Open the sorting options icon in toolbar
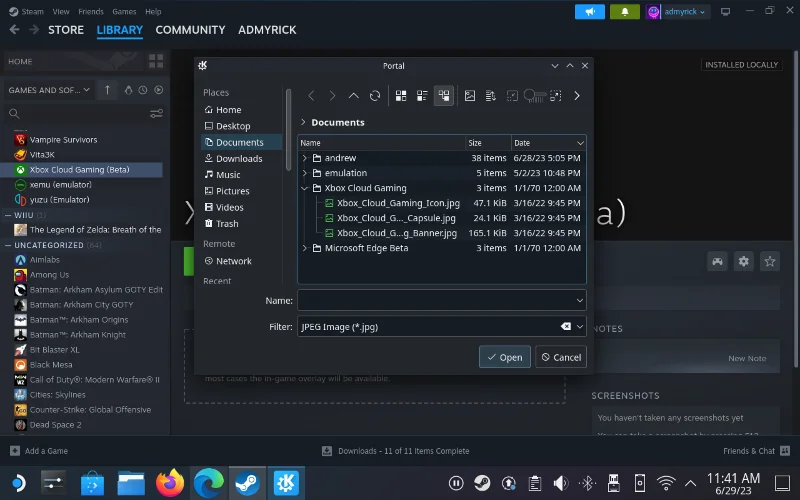The image size is (800, 500). 491,96
